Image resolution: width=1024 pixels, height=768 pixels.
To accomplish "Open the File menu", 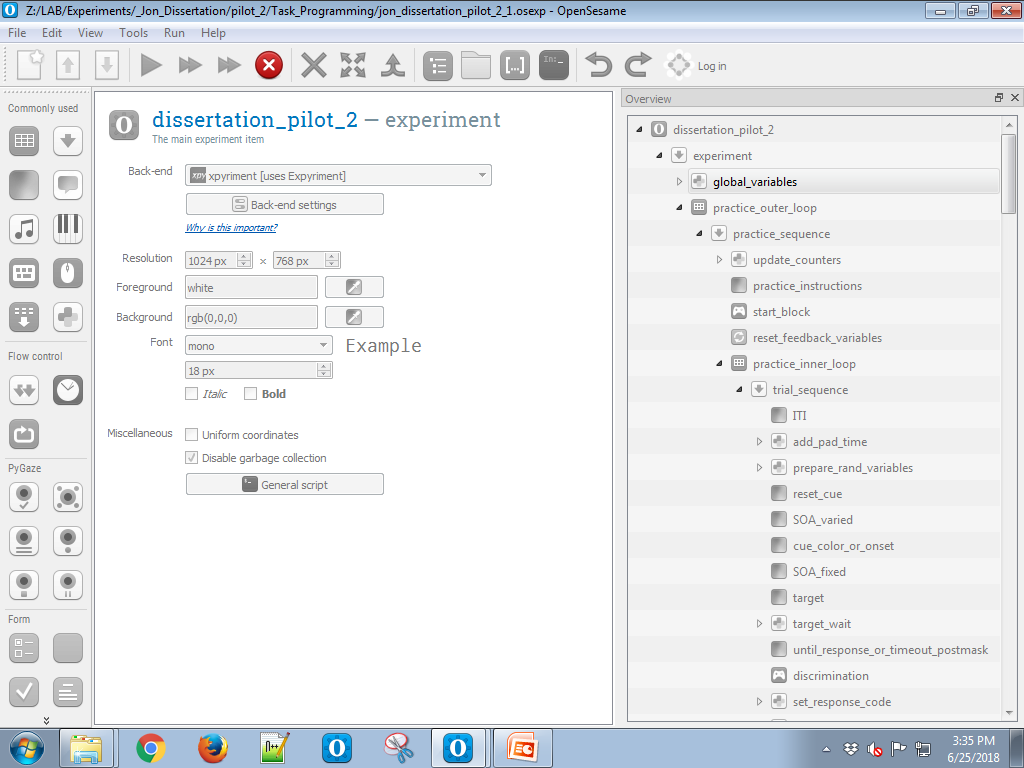I will tap(17, 33).
